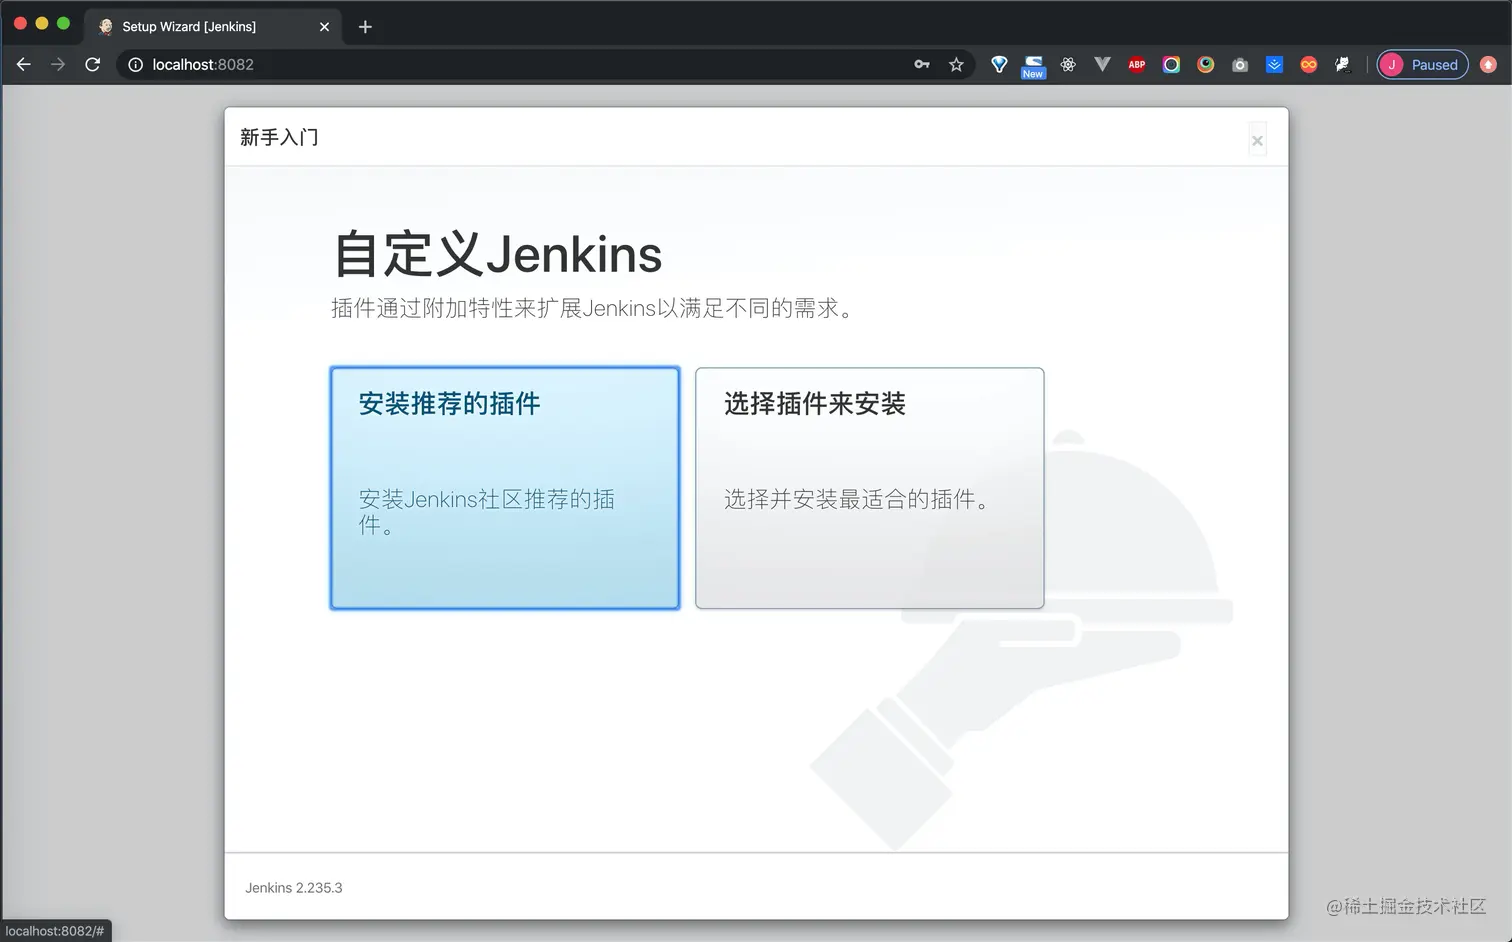Open the saved password key icon

tap(922, 65)
